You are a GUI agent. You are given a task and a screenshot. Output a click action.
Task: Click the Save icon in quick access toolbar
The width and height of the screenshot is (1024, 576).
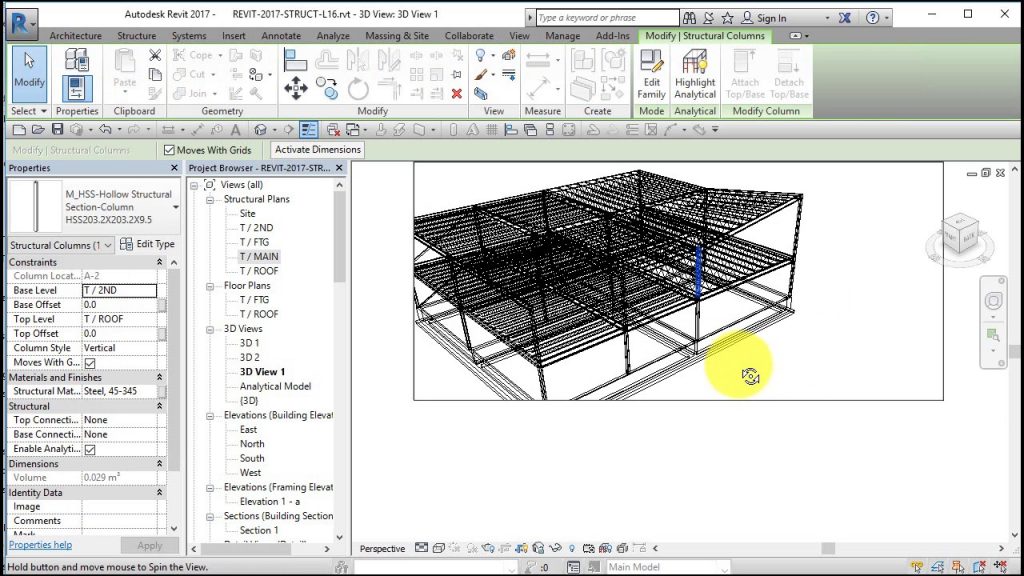(57, 129)
